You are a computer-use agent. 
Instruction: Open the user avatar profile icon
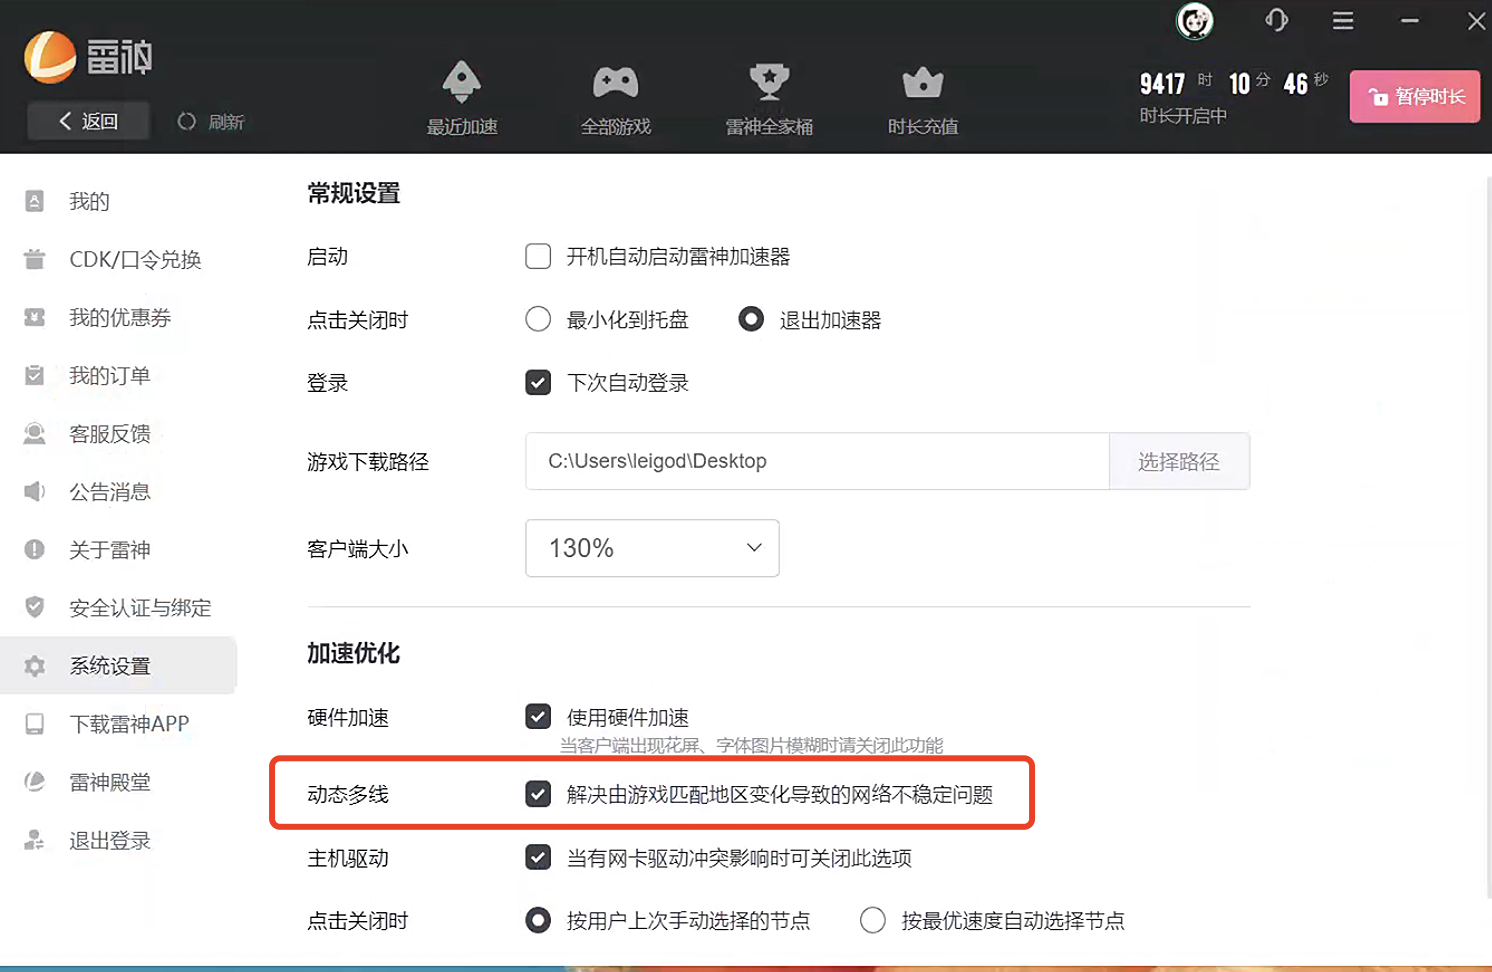click(1194, 21)
